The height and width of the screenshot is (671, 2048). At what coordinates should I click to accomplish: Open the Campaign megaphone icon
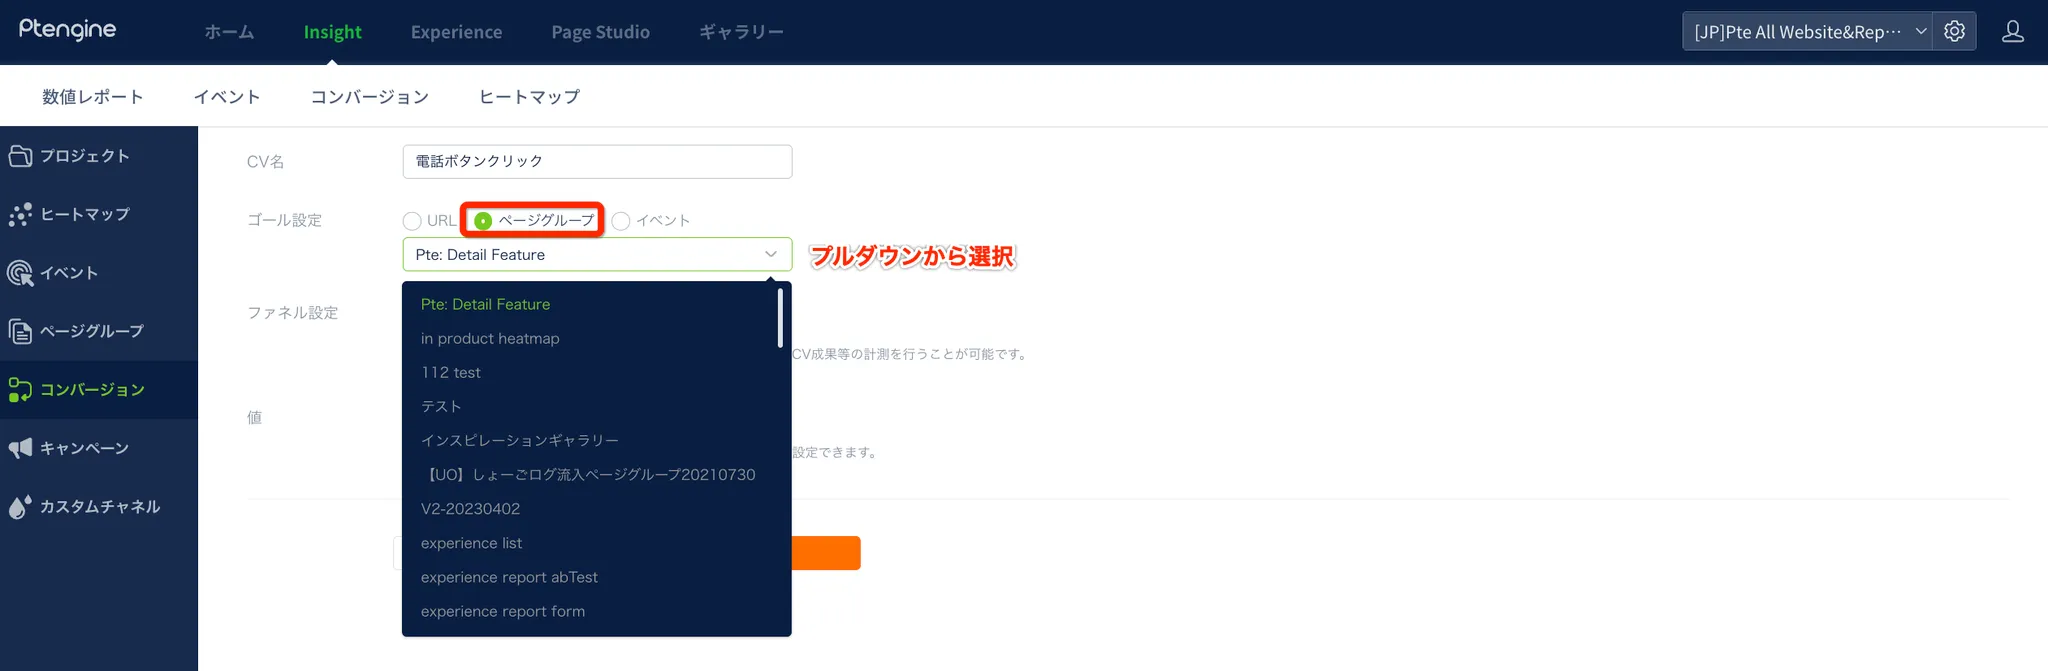20,448
